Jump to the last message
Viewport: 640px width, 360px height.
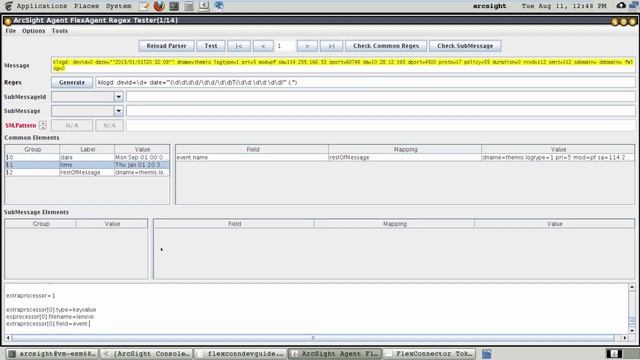click(331, 46)
